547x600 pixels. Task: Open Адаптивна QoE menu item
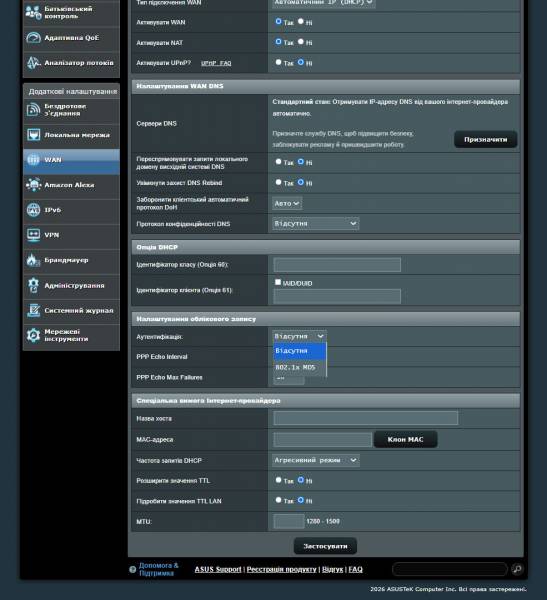pyautogui.click(x=71, y=38)
